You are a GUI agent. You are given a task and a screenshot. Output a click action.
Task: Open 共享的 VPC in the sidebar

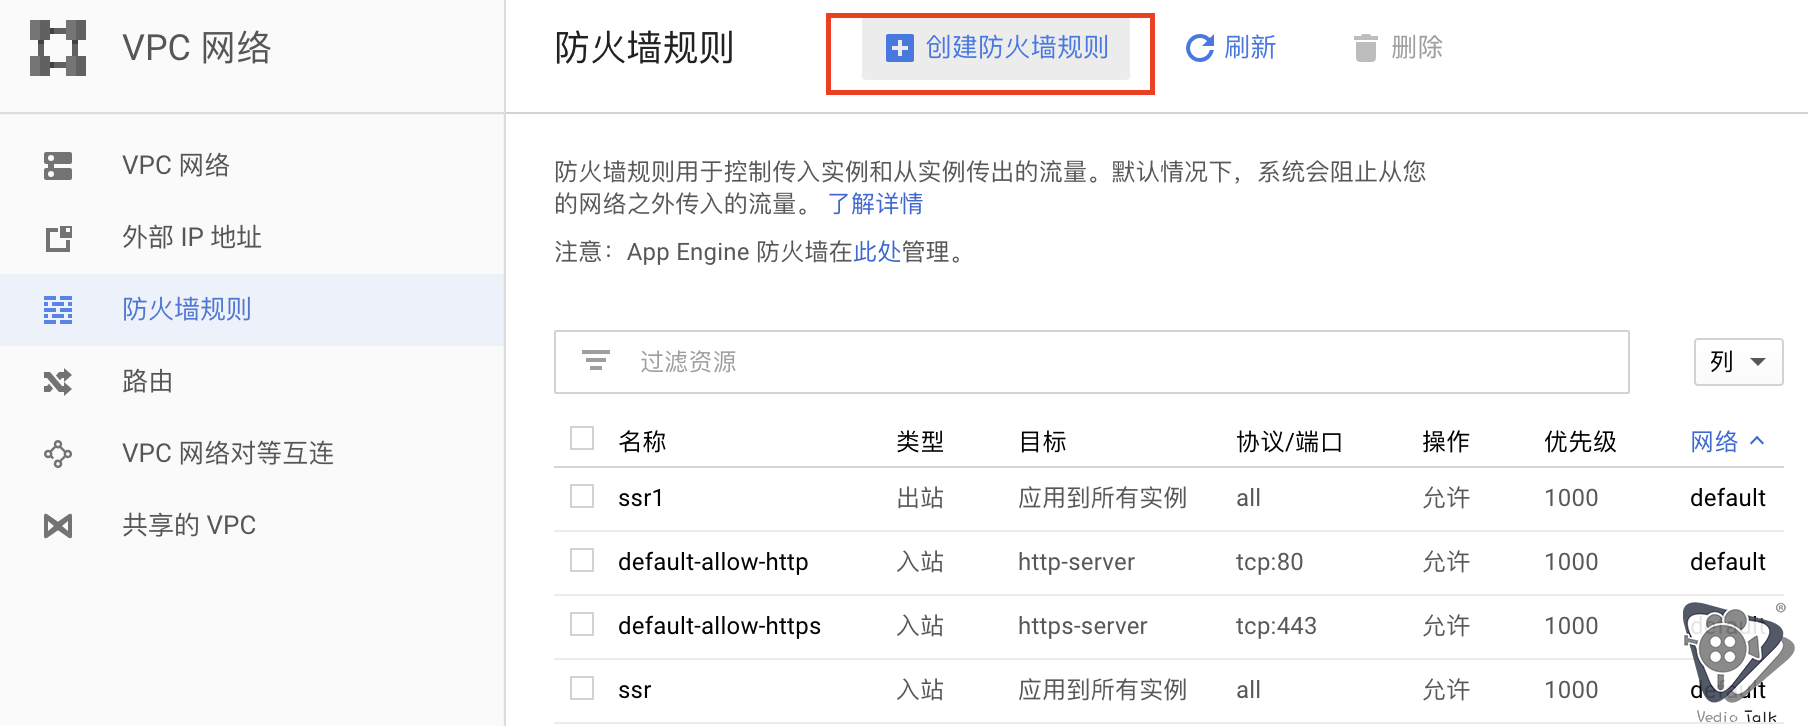click(252, 526)
